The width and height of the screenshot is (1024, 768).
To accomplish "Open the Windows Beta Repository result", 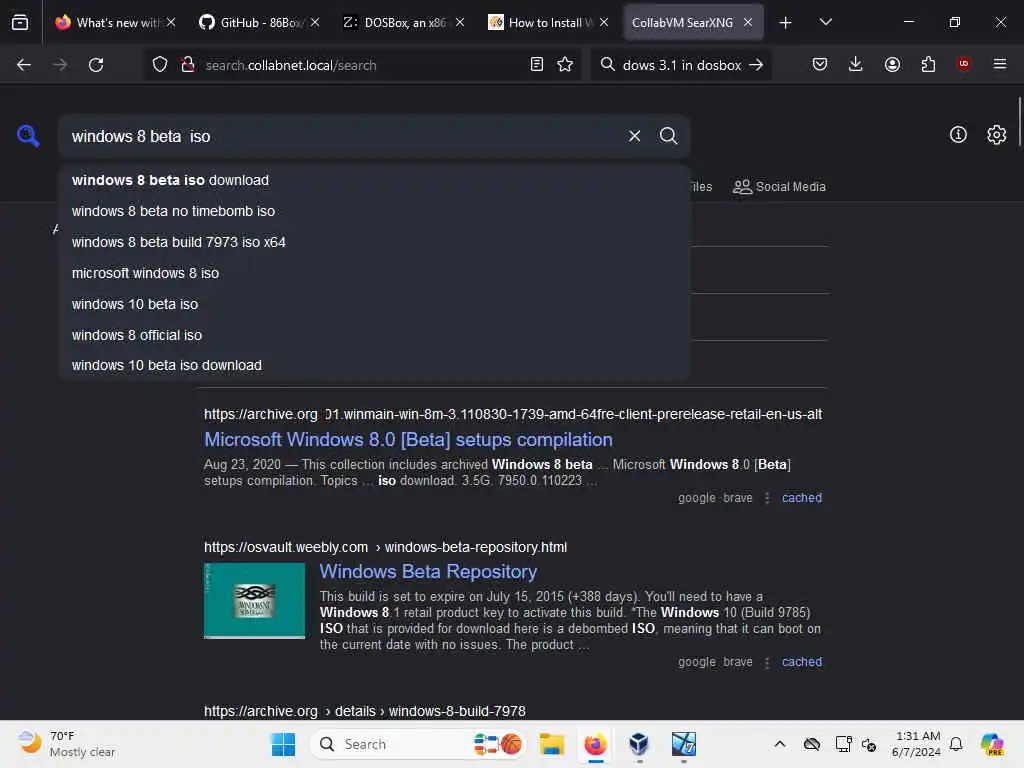I will coord(428,571).
